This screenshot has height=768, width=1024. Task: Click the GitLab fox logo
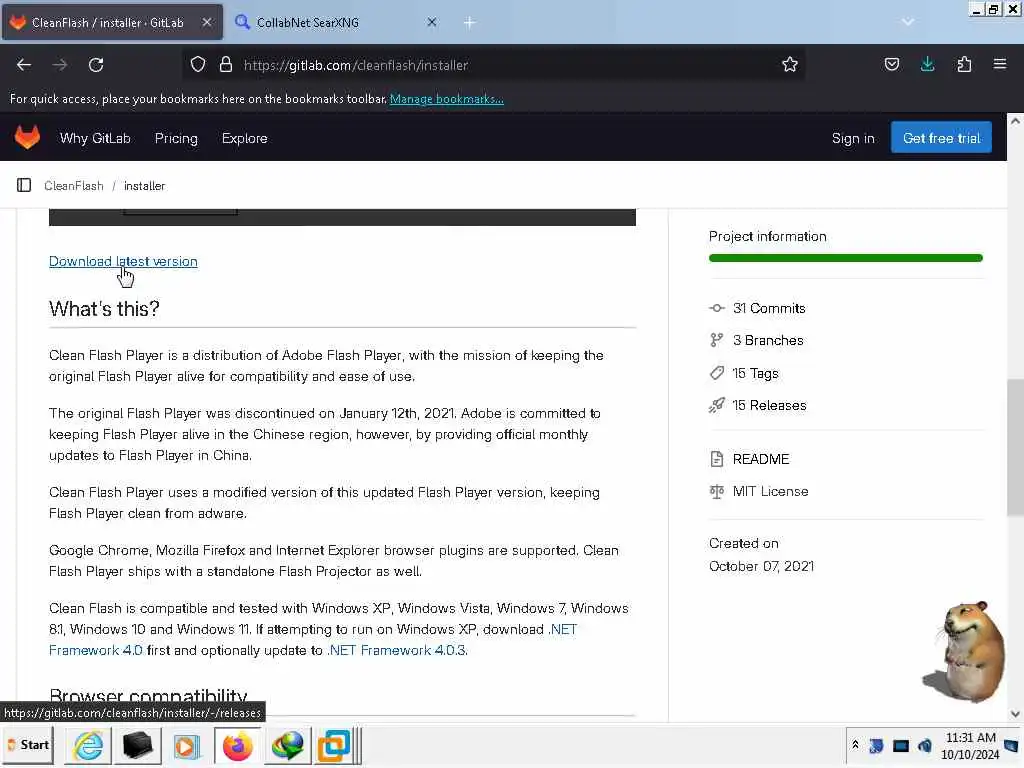click(27, 138)
